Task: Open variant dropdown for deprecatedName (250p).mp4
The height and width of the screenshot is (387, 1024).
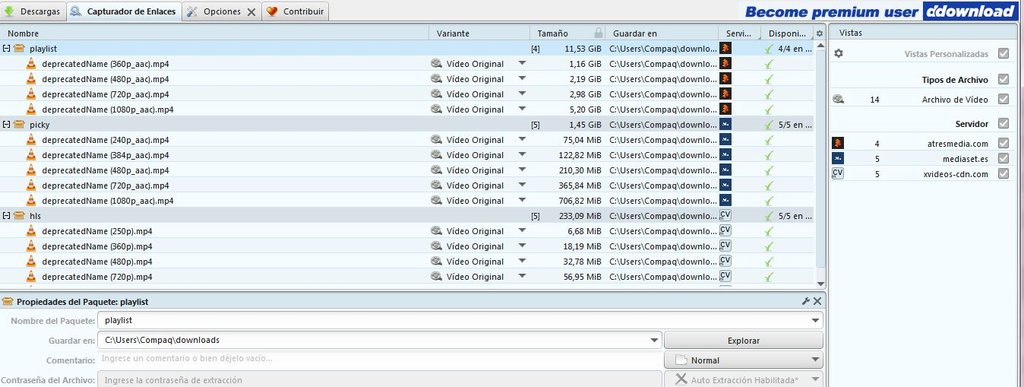Action: 522,231
